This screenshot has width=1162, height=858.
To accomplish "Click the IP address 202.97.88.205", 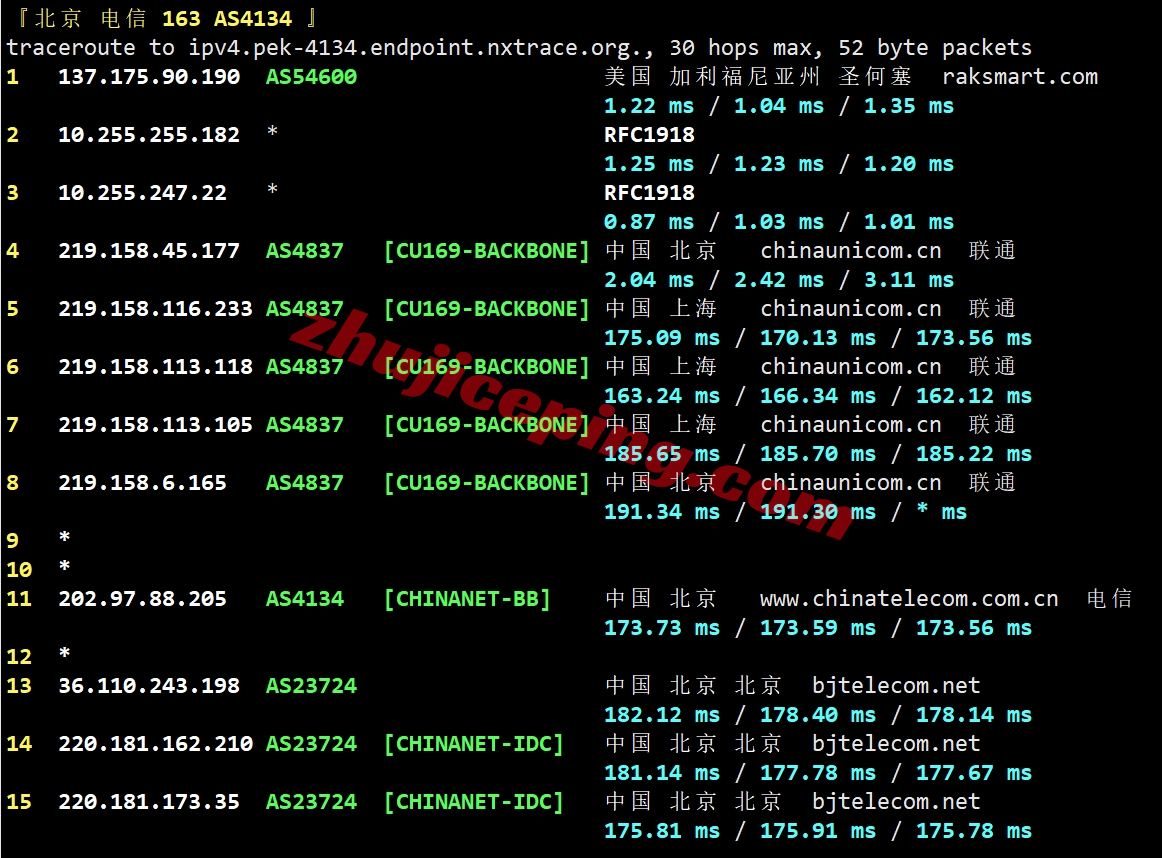I will click(x=142, y=599).
